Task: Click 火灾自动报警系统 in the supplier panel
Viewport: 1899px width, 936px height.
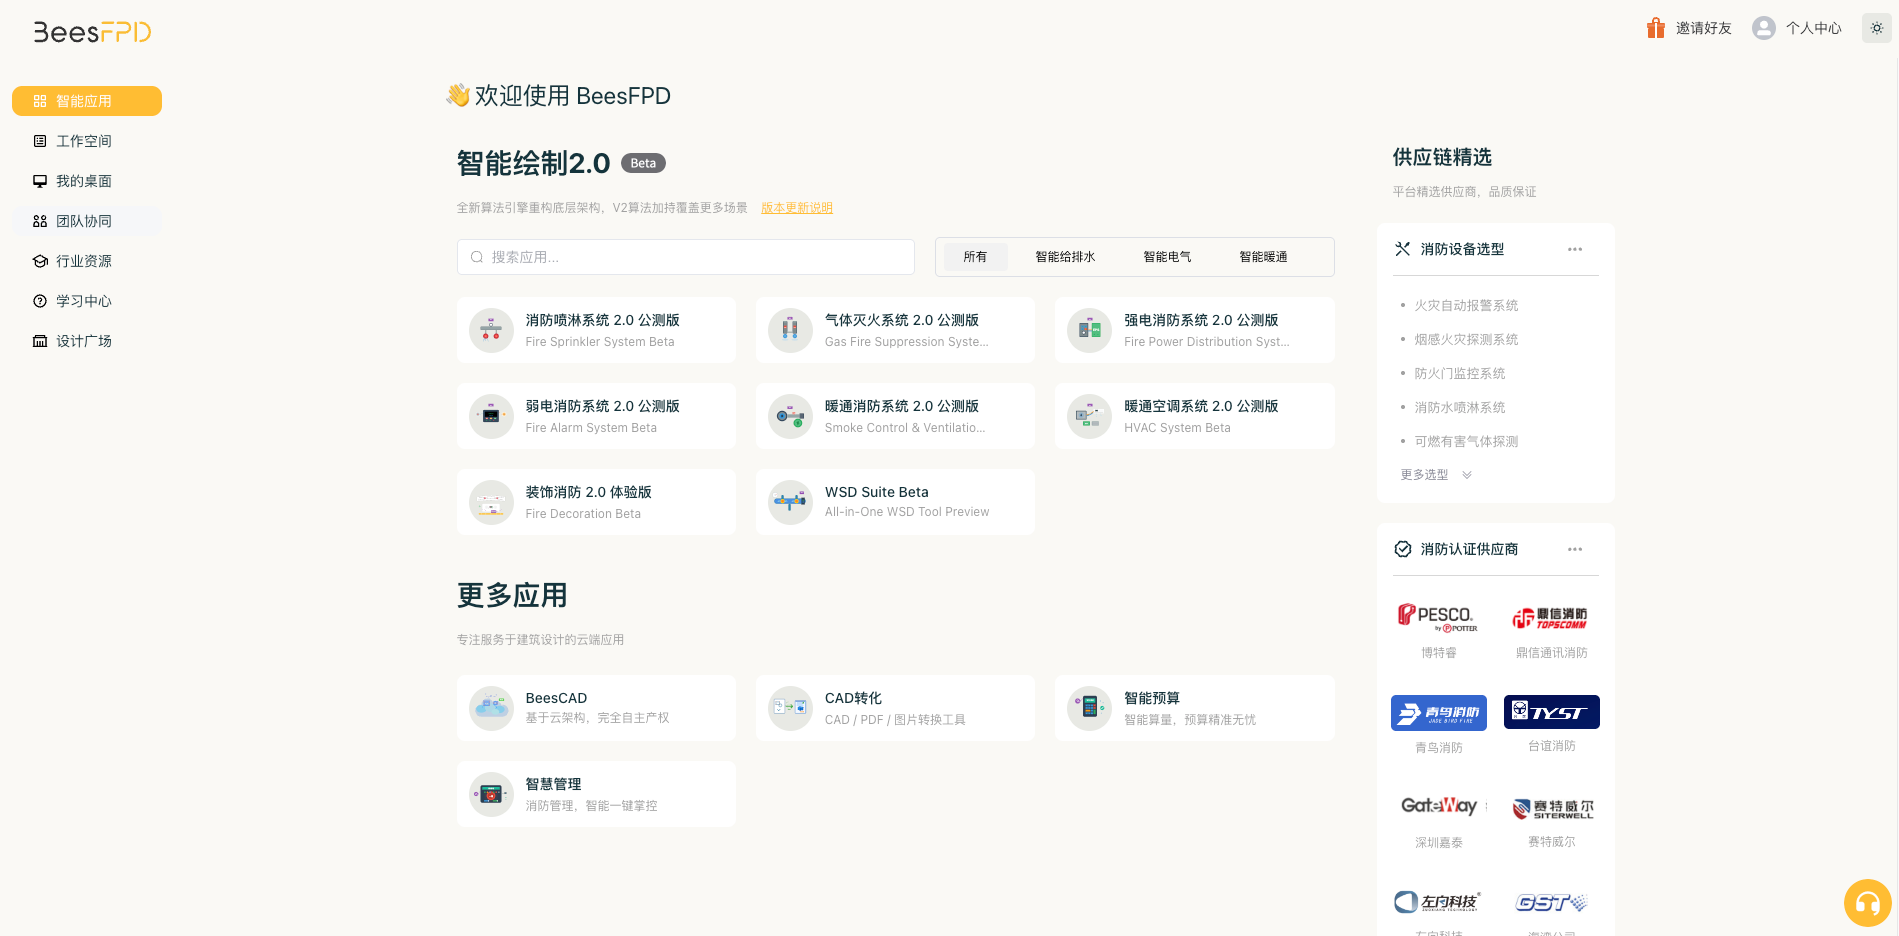Action: 1465,305
